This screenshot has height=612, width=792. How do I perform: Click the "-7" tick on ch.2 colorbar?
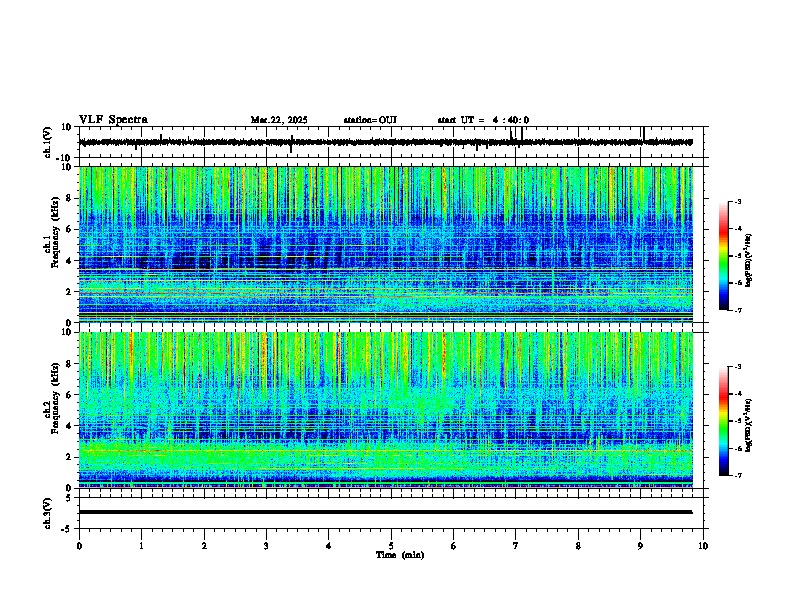pos(738,476)
